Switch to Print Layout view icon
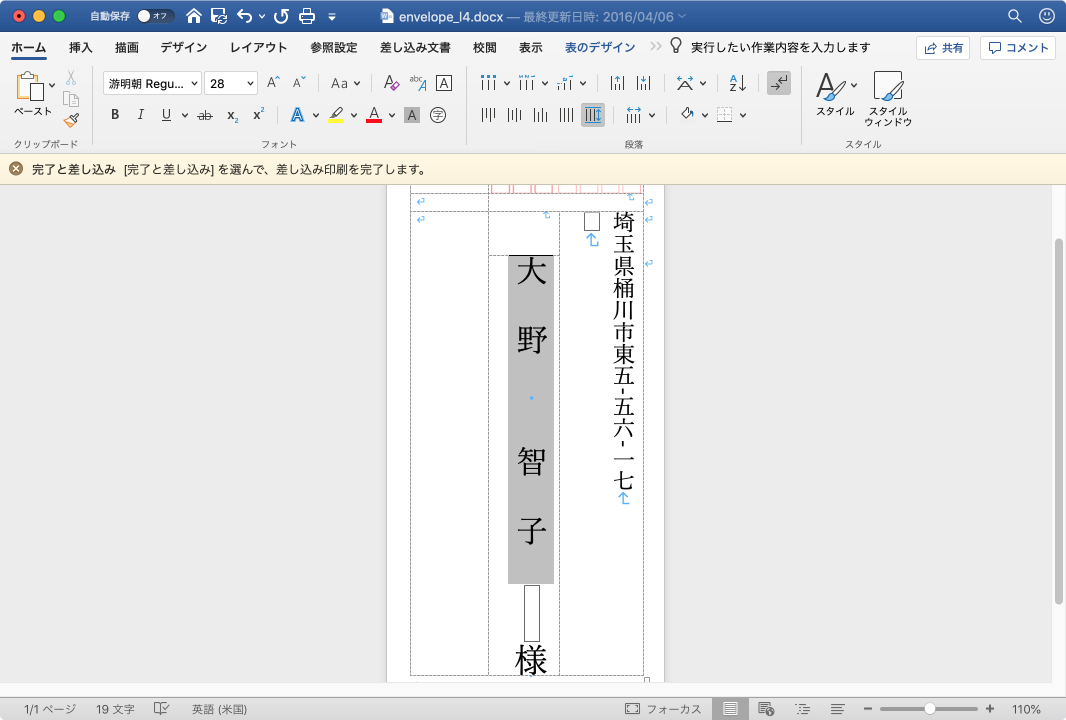 pyautogui.click(x=730, y=709)
